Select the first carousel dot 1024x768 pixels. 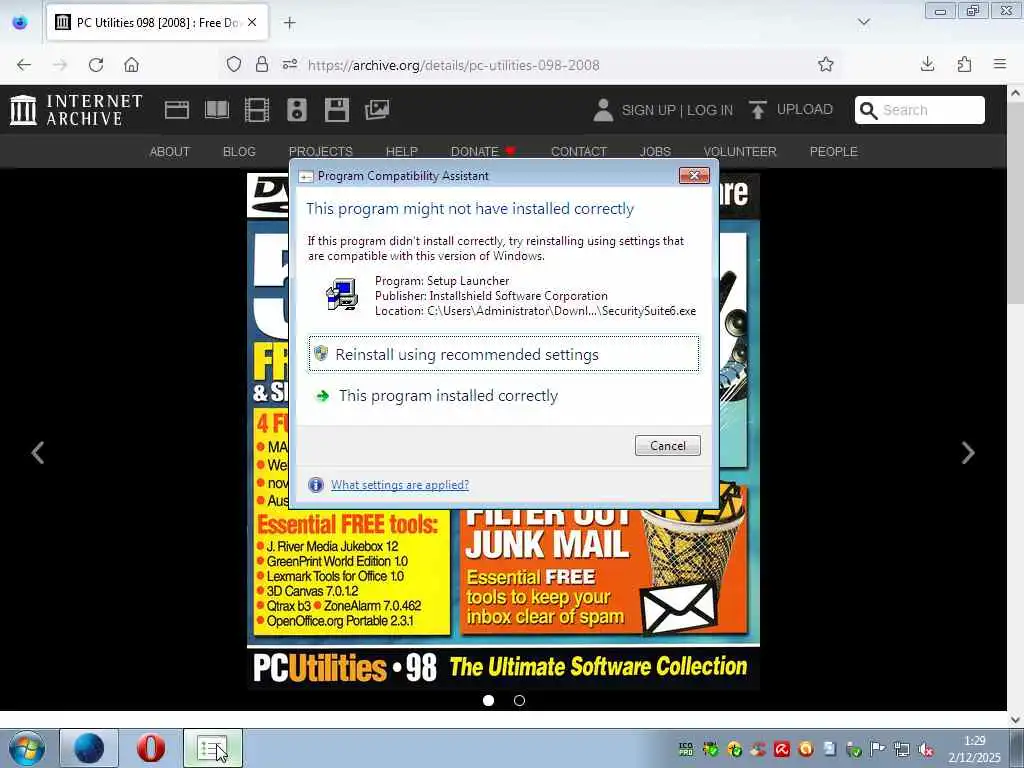488,701
